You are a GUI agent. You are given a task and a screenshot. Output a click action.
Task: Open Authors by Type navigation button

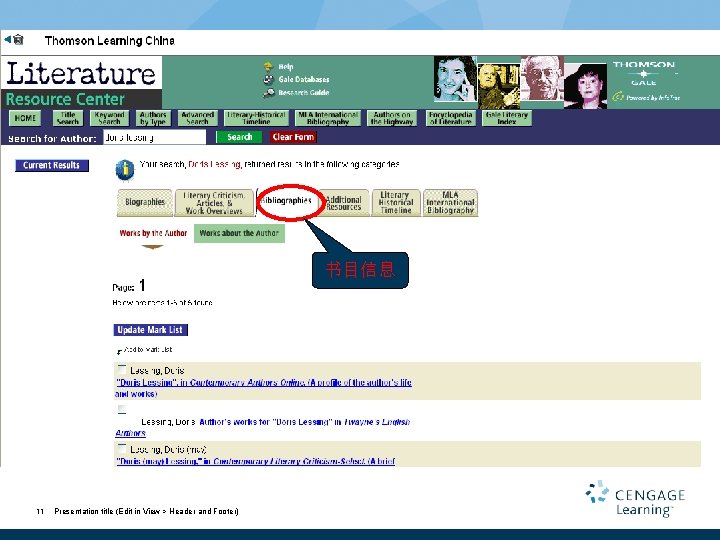(153, 118)
